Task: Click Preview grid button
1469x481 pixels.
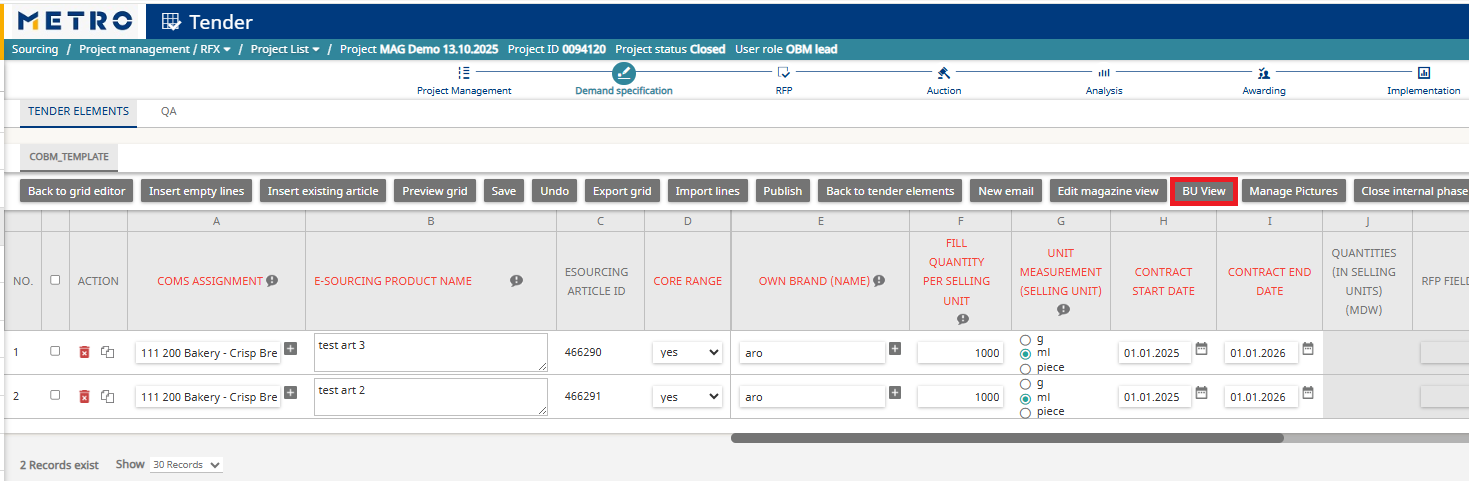Action: (x=435, y=191)
